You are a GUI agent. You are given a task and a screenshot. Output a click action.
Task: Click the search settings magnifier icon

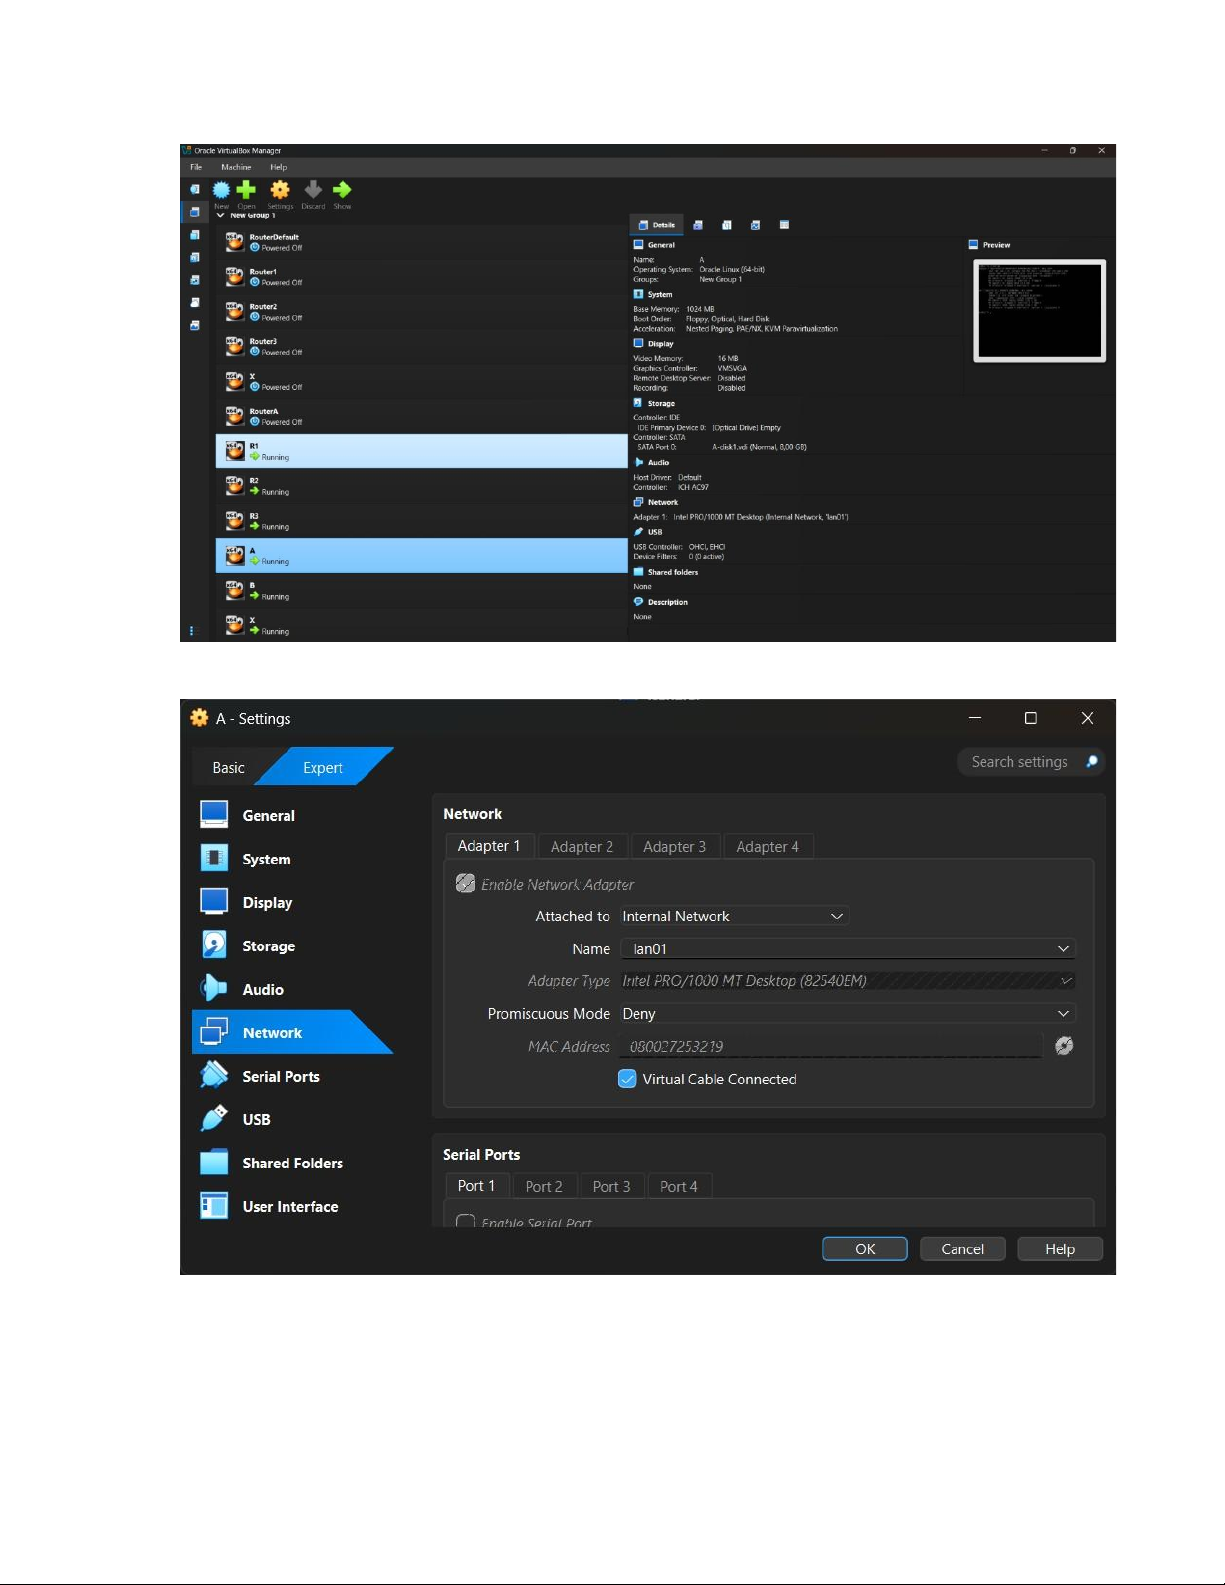coord(1091,762)
